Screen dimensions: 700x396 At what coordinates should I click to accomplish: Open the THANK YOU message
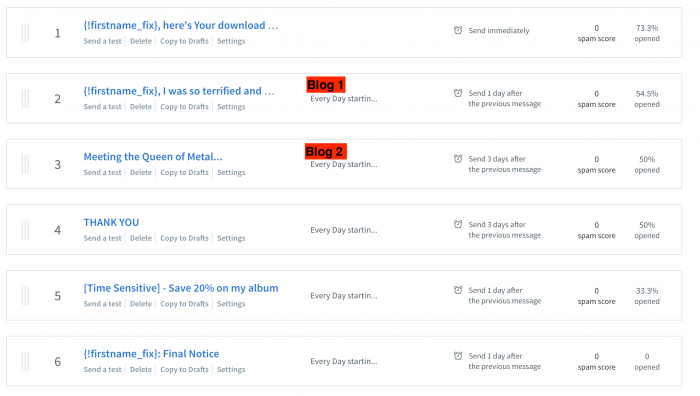[111, 222]
